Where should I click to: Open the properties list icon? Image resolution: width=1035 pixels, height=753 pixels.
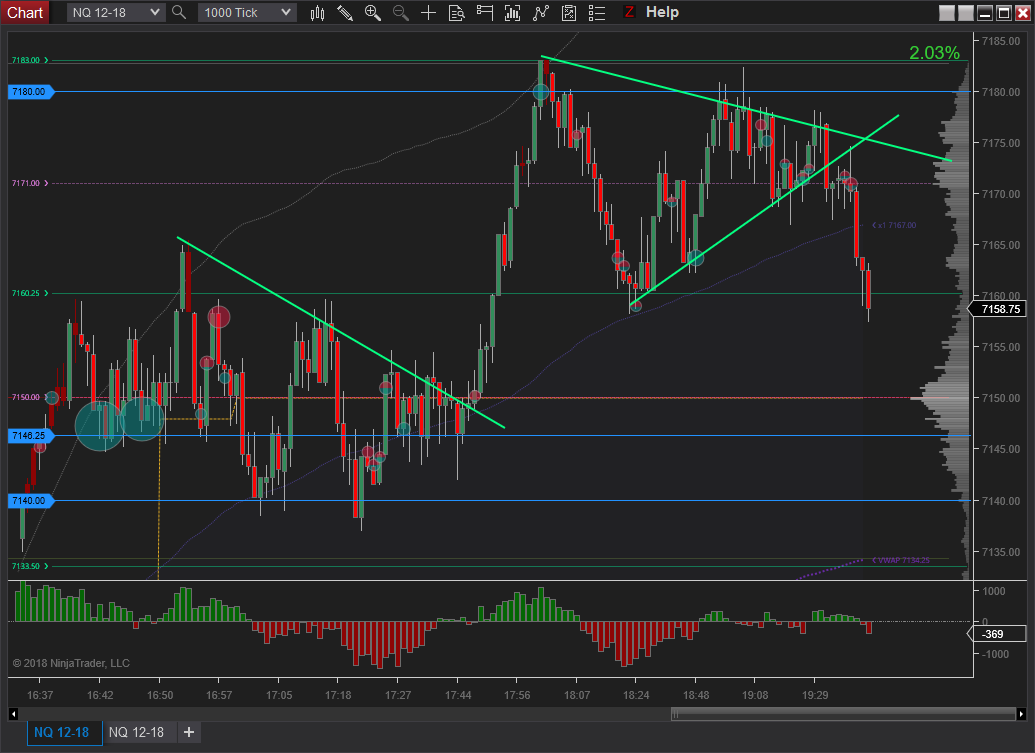pos(597,13)
